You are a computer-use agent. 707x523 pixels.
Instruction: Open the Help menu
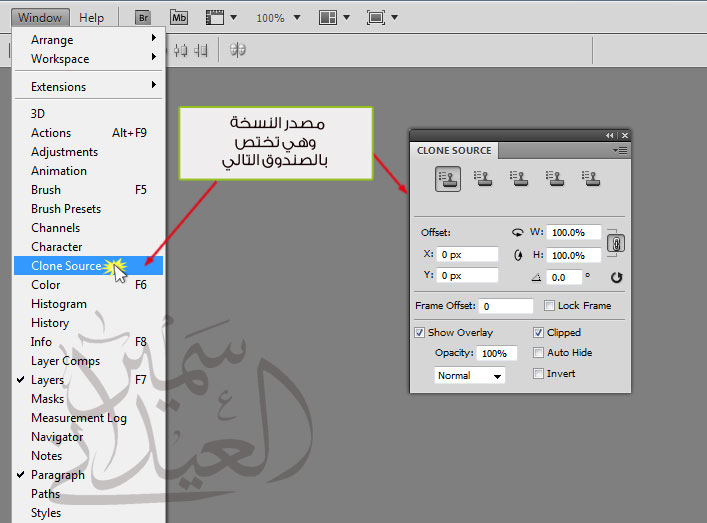(x=91, y=18)
